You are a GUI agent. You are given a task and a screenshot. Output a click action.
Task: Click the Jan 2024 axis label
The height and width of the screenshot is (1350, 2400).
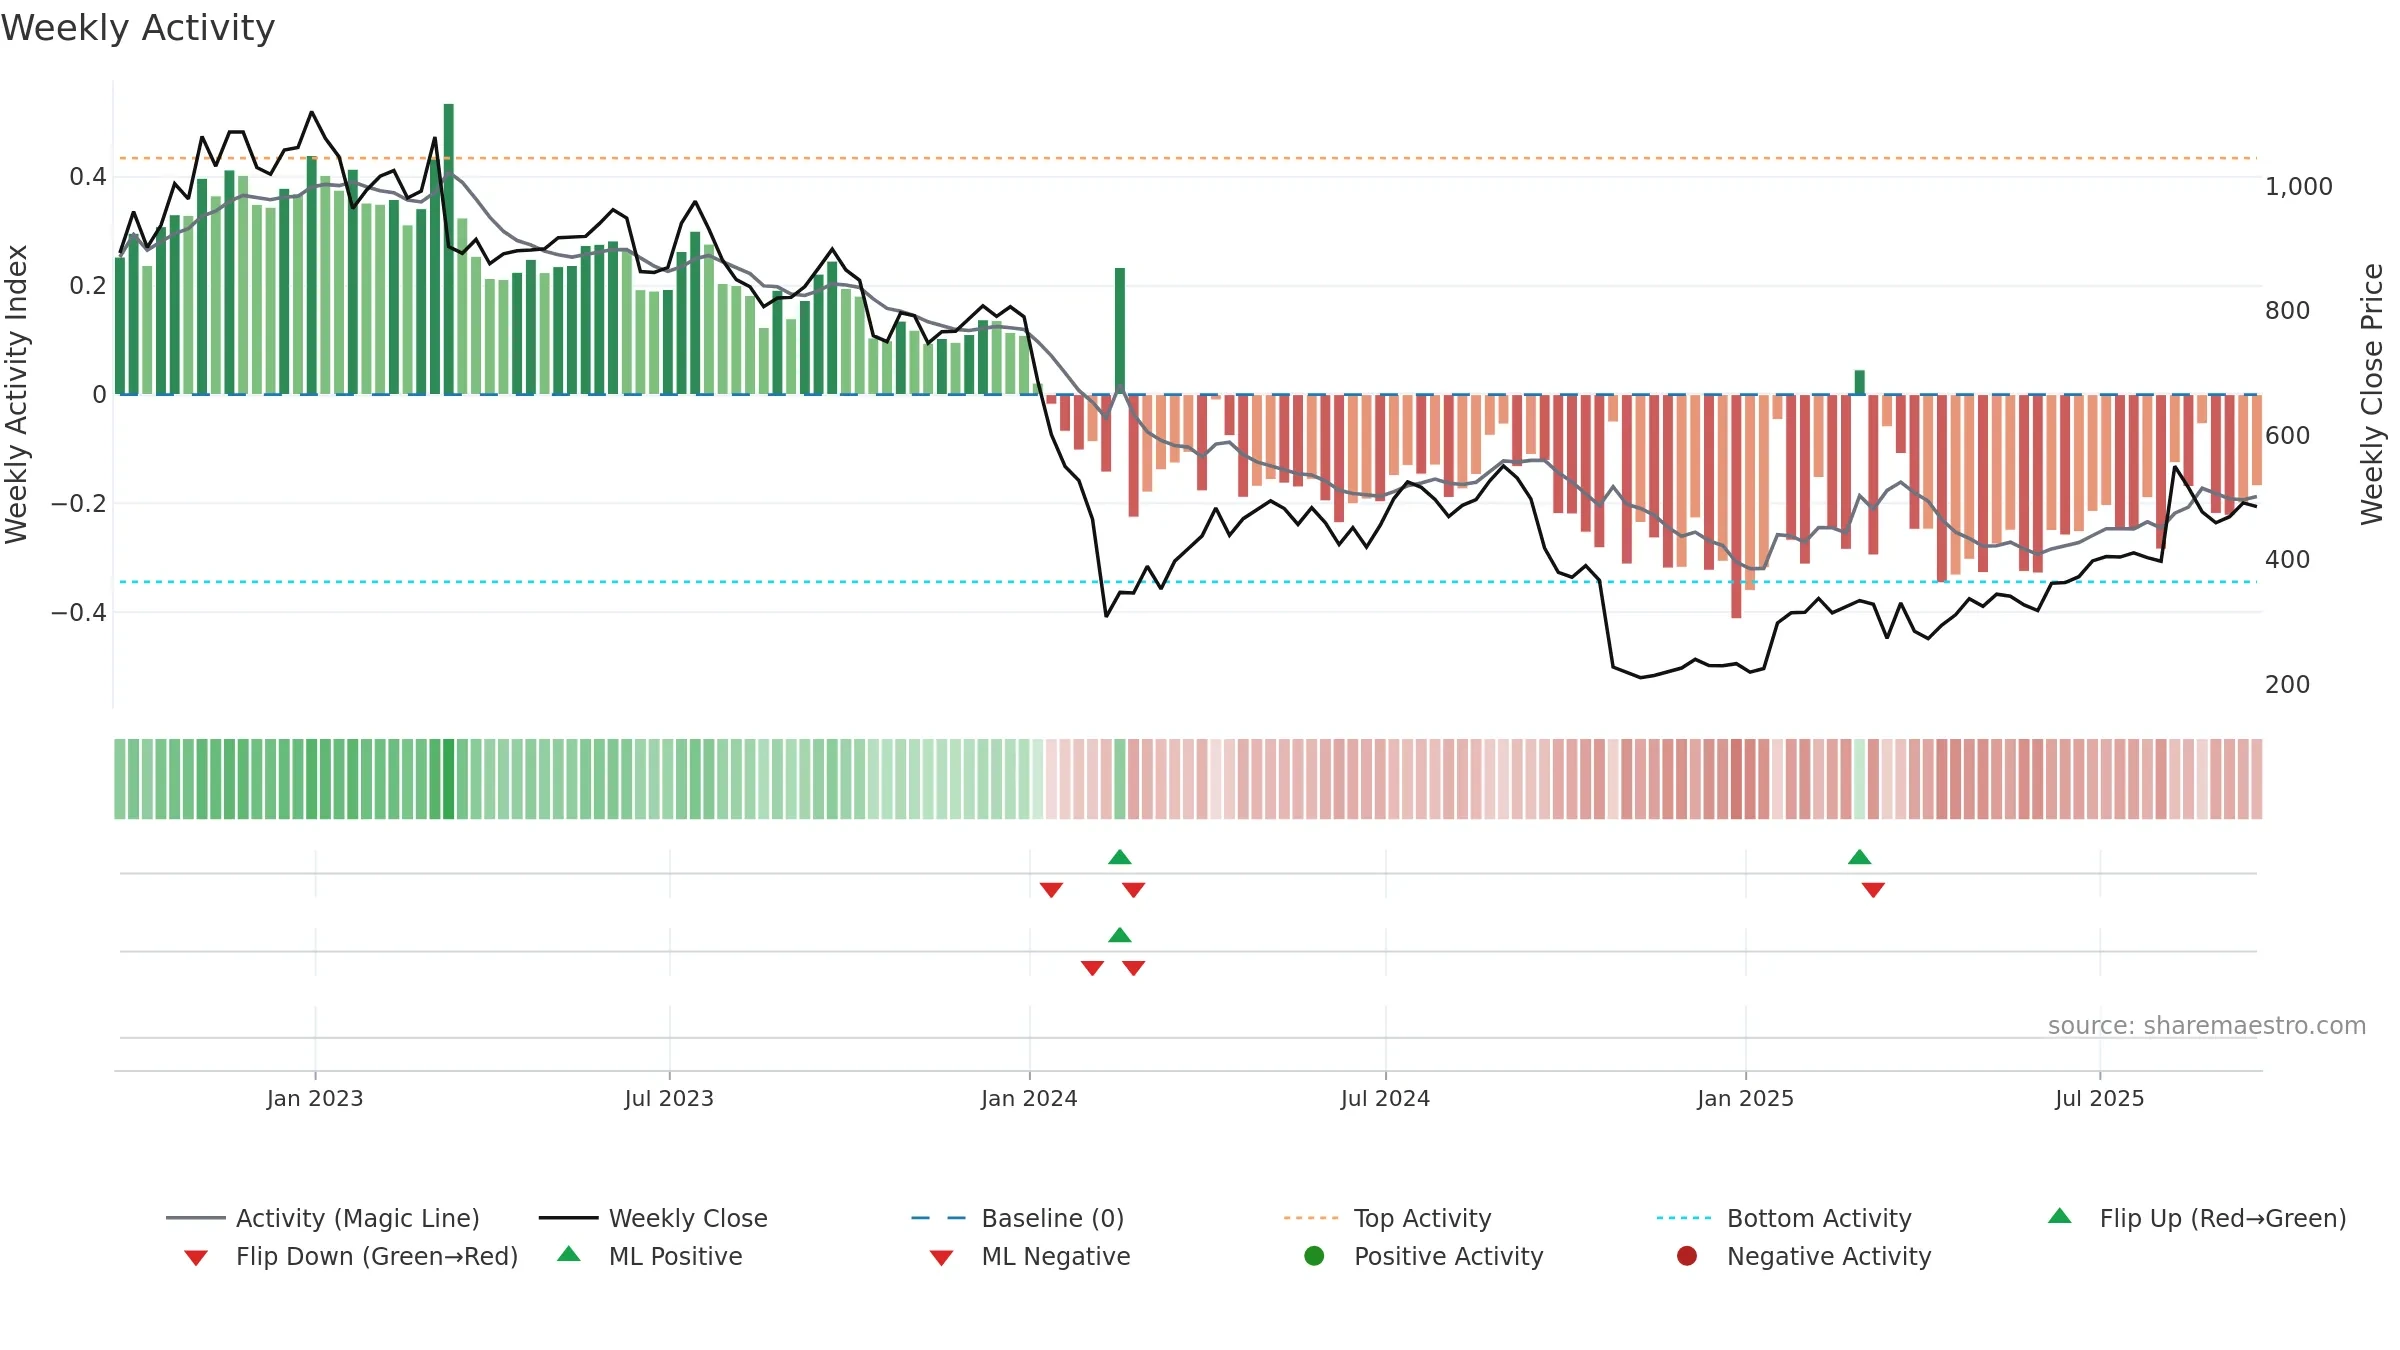[x=1029, y=1098]
